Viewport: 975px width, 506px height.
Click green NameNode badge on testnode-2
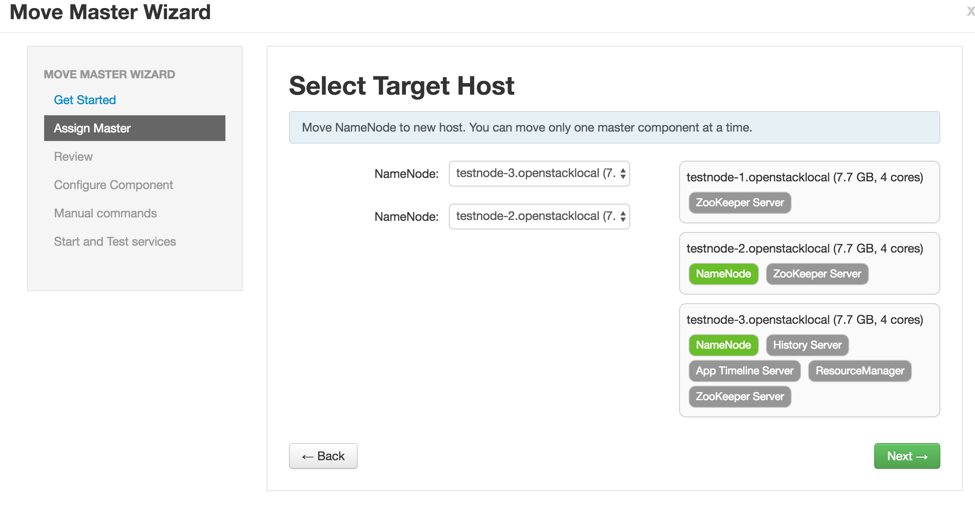723,274
